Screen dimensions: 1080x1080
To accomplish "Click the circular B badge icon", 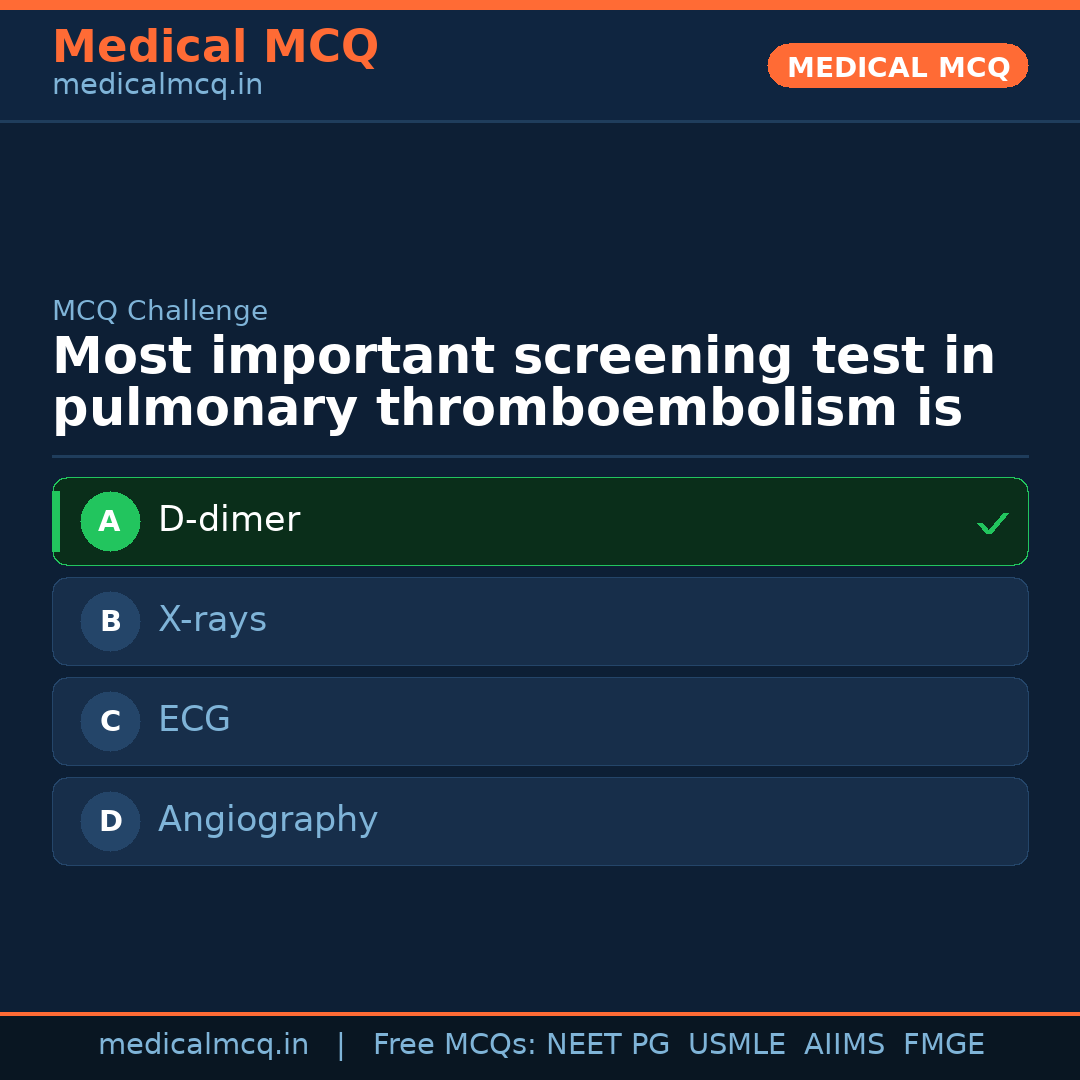I will 110,621.
